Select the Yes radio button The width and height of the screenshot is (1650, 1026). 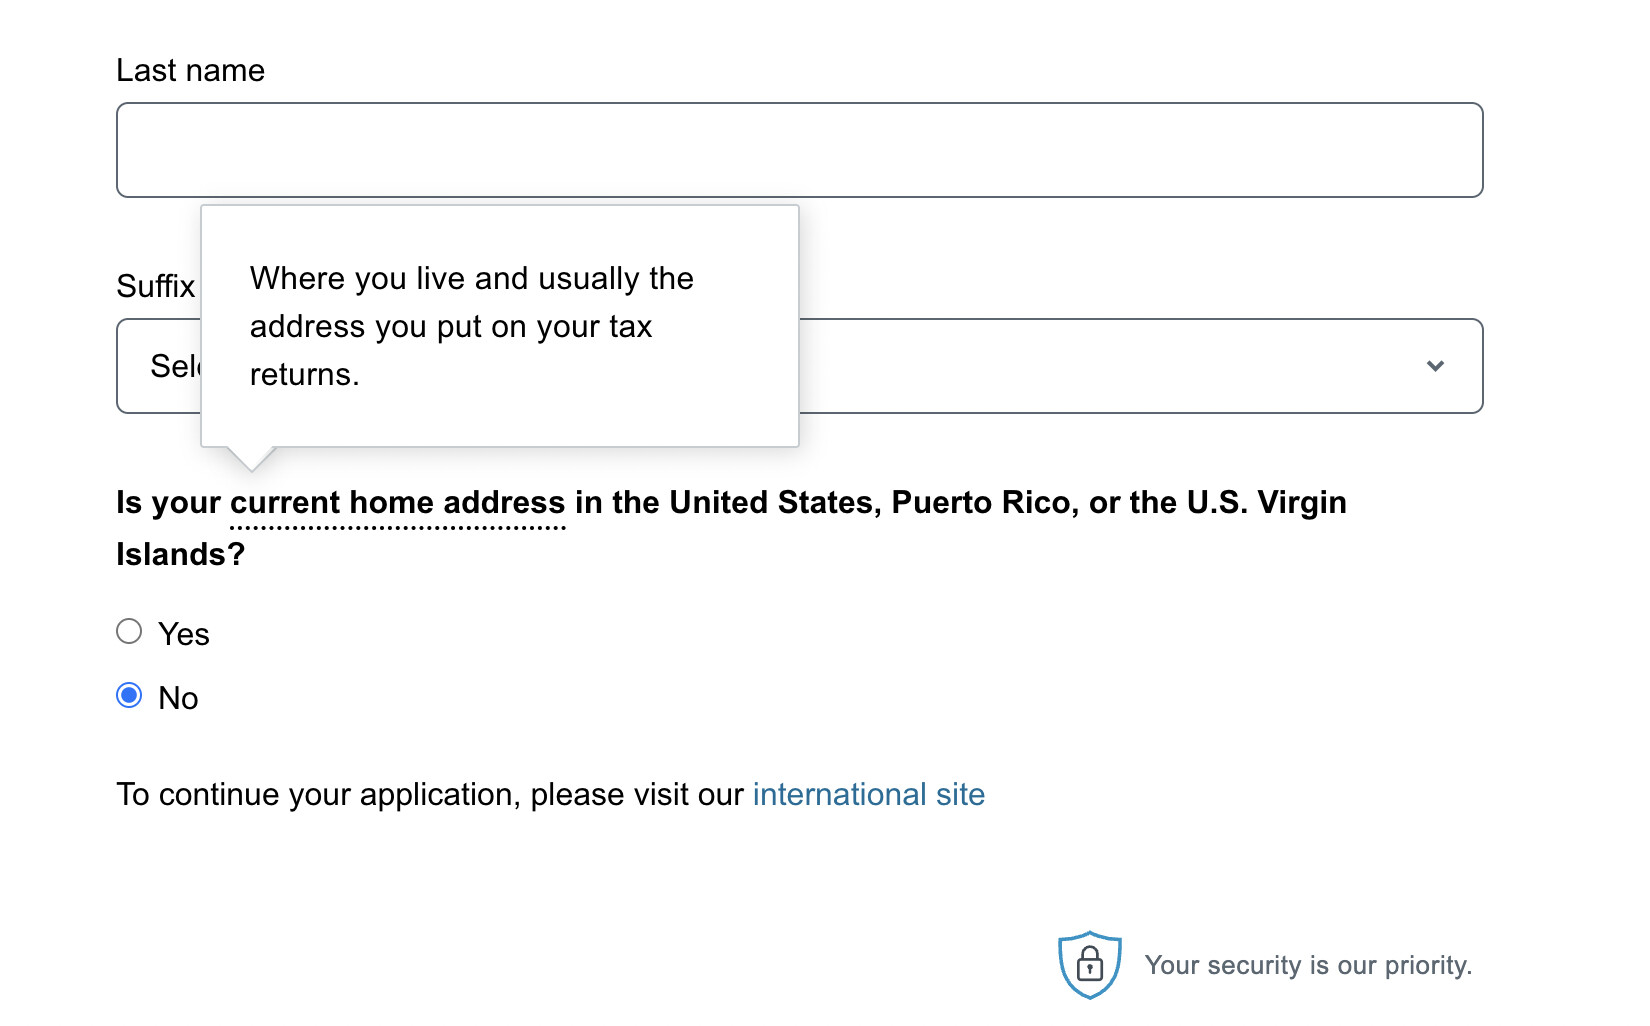click(129, 632)
